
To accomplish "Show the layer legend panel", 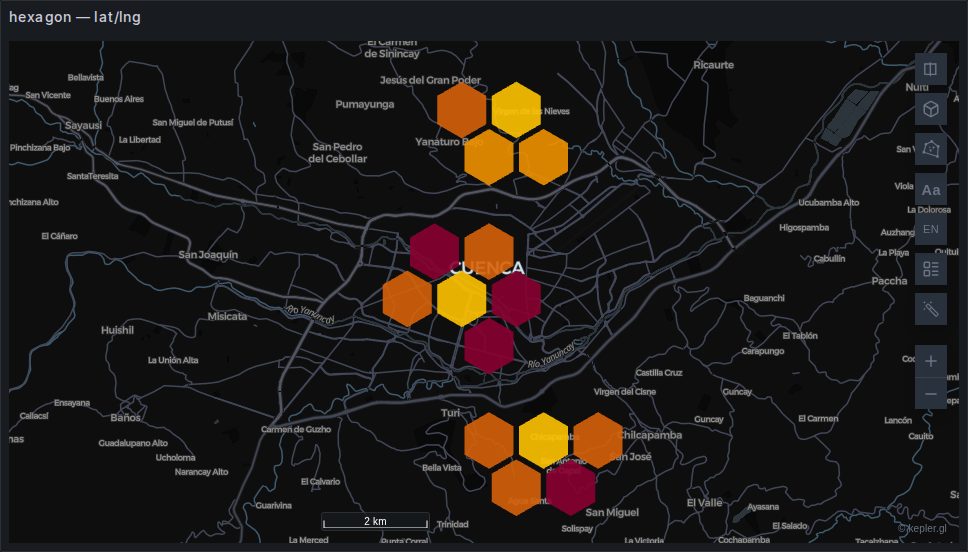I will click(x=930, y=269).
